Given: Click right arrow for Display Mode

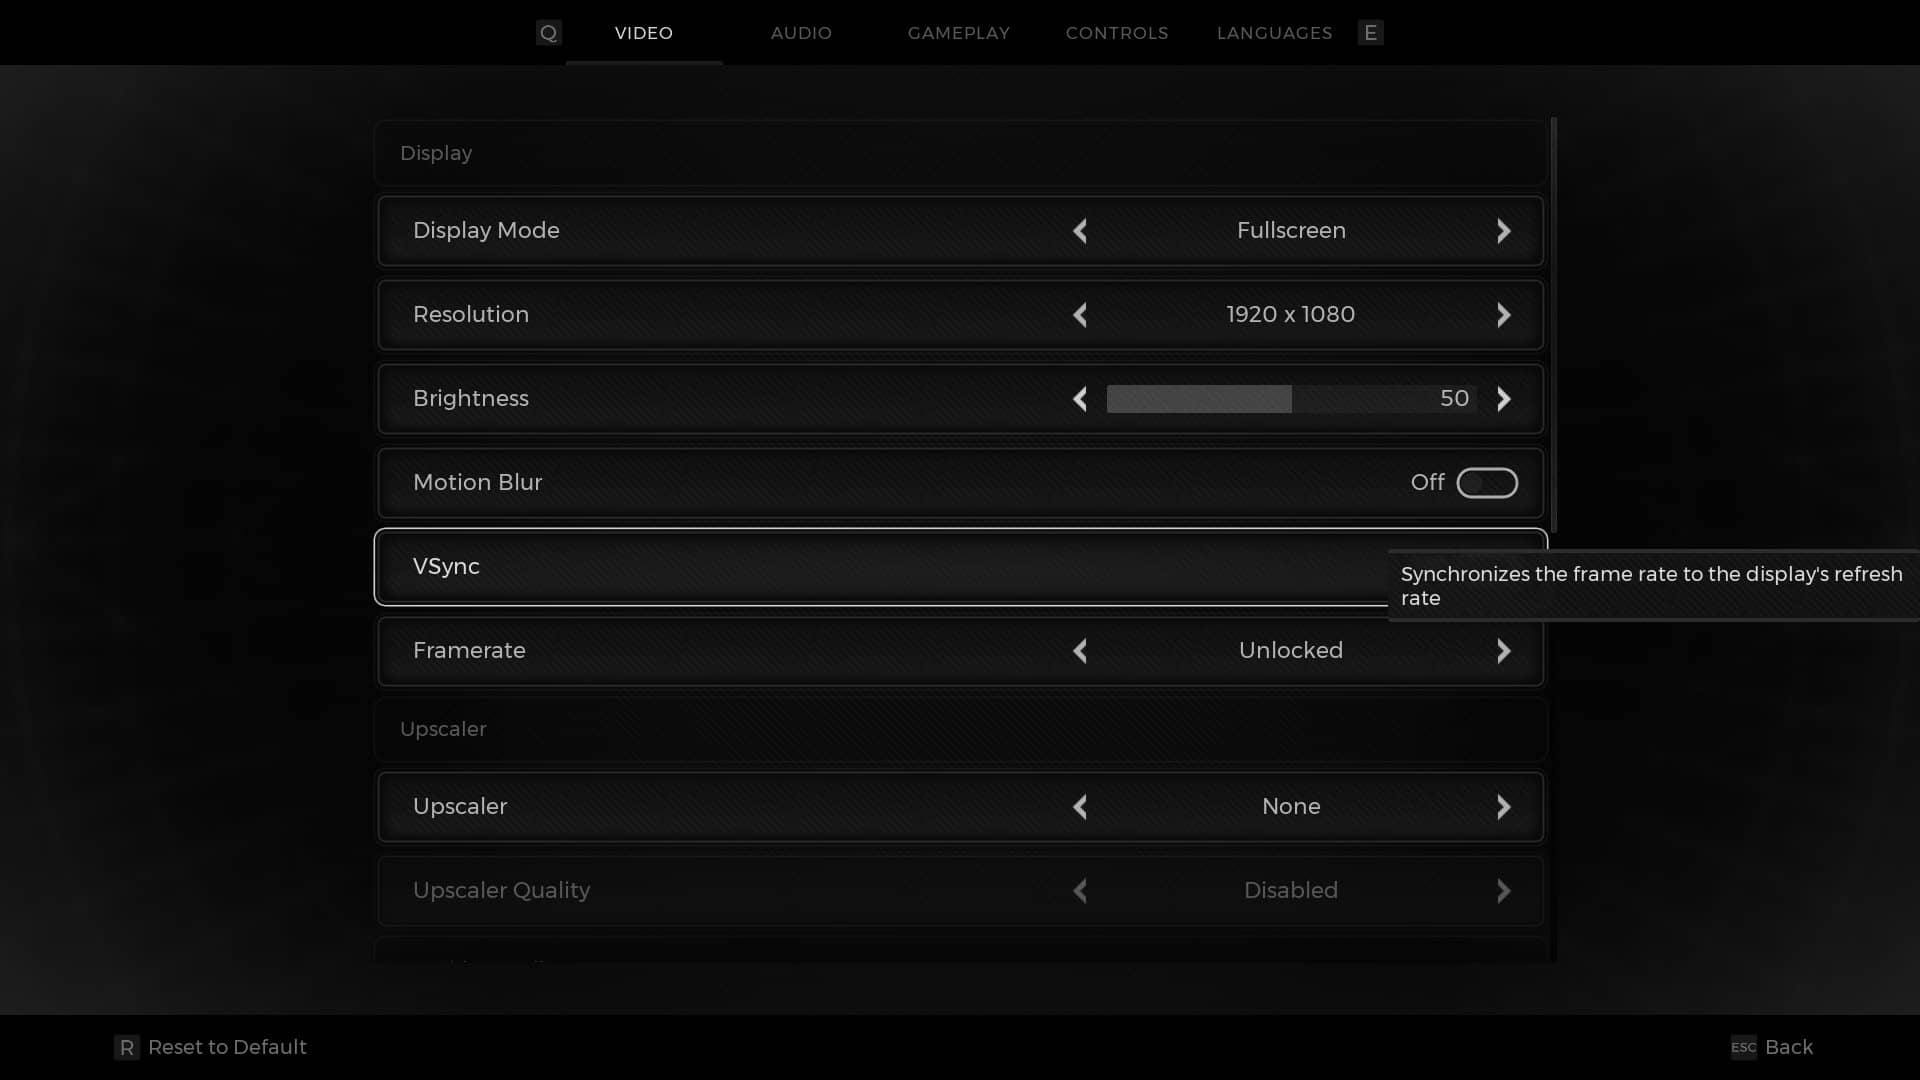Looking at the screenshot, I should click(1503, 231).
